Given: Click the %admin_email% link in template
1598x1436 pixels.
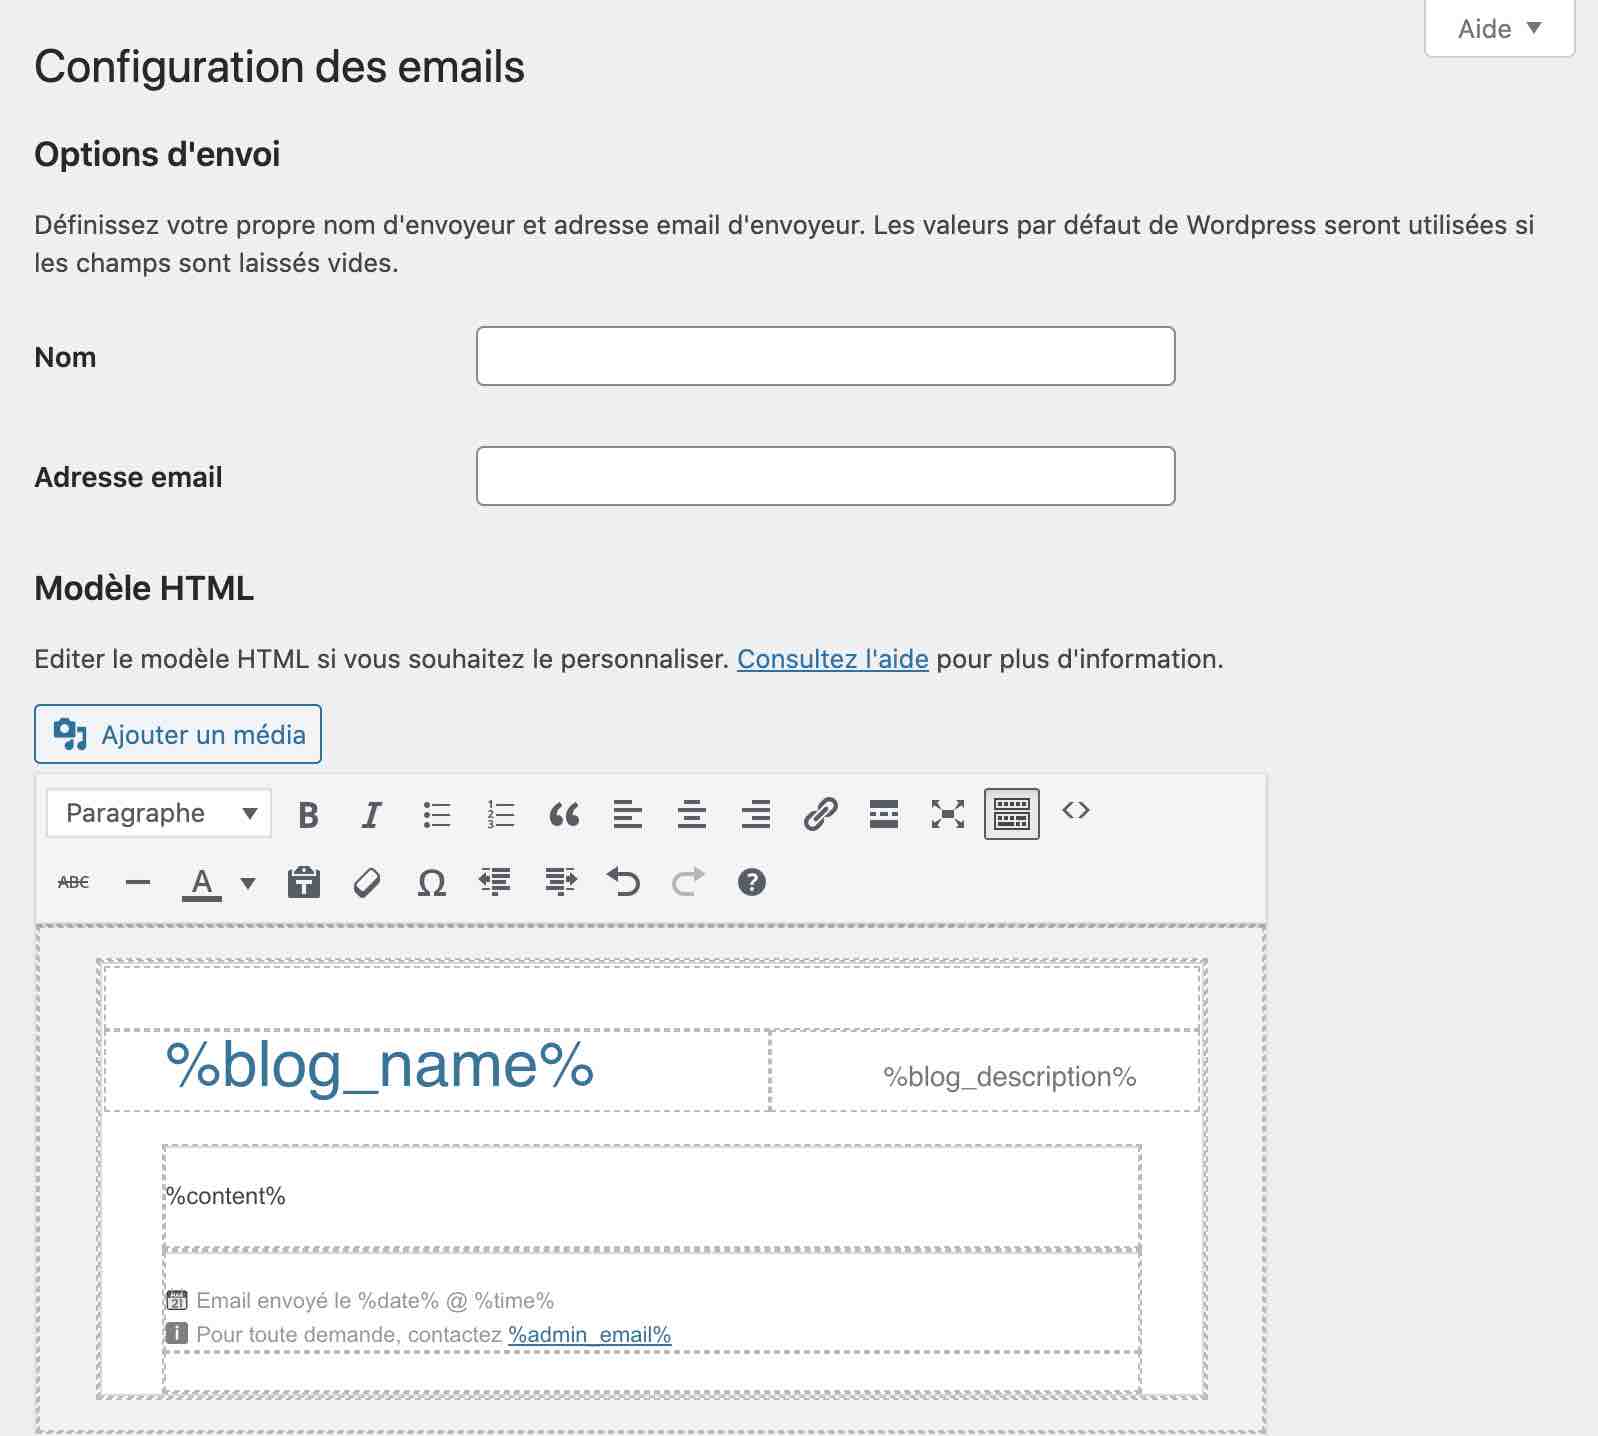Looking at the screenshot, I should pyautogui.click(x=590, y=1334).
